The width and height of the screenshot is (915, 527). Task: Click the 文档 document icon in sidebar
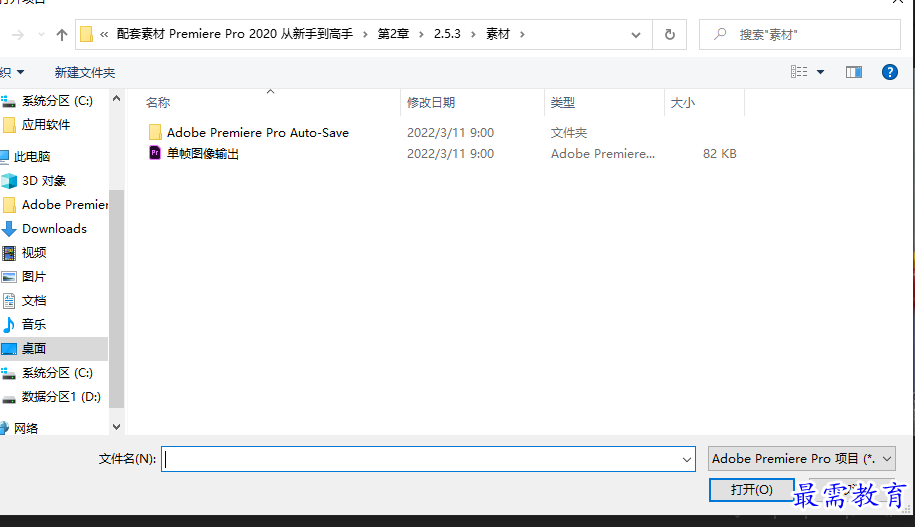click(9, 301)
